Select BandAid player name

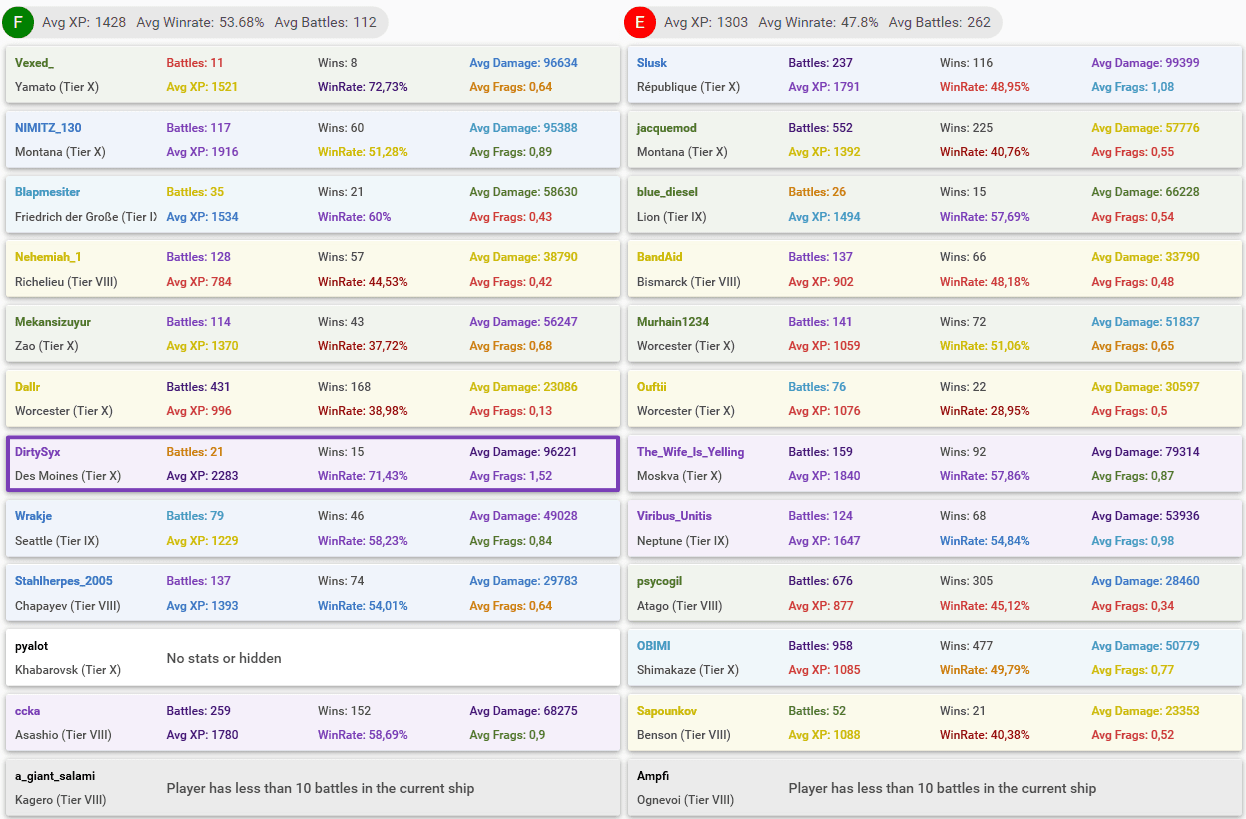click(x=660, y=257)
